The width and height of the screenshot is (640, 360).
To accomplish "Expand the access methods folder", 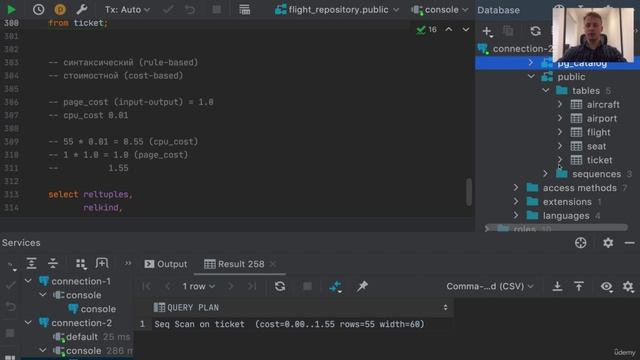I will 516,188.
